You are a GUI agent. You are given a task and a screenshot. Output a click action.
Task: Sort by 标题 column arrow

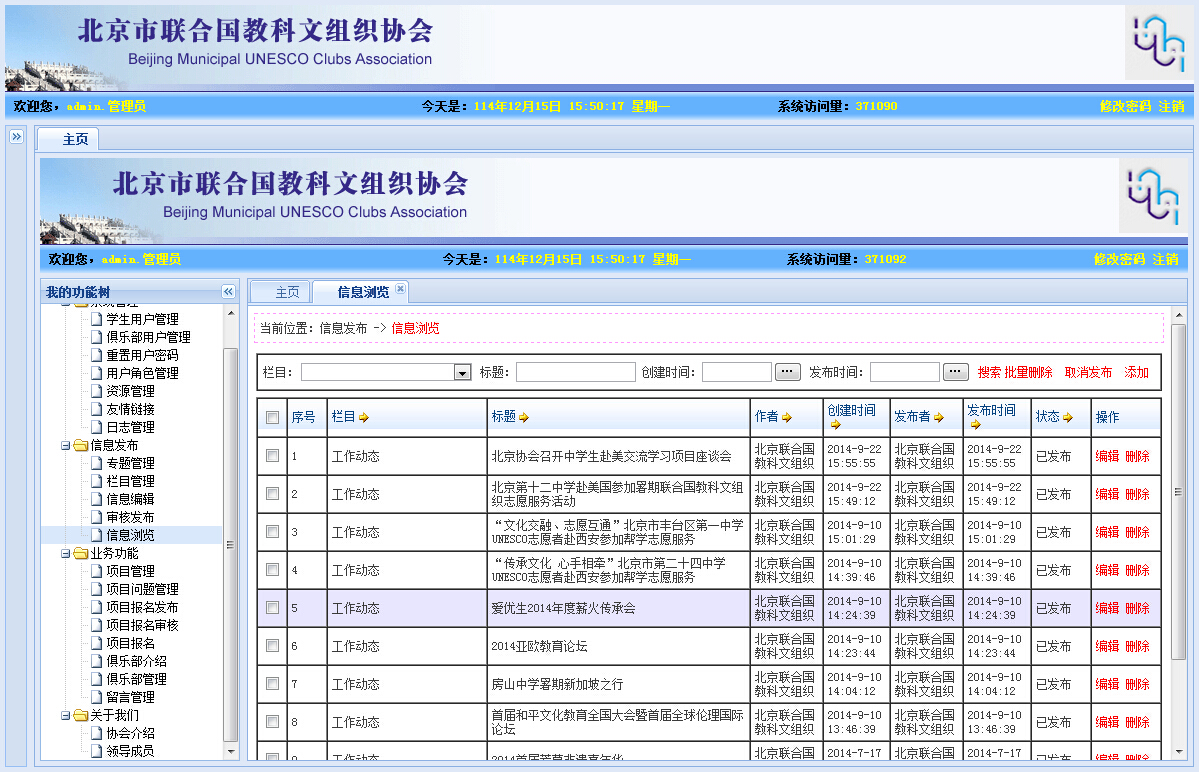524,417
